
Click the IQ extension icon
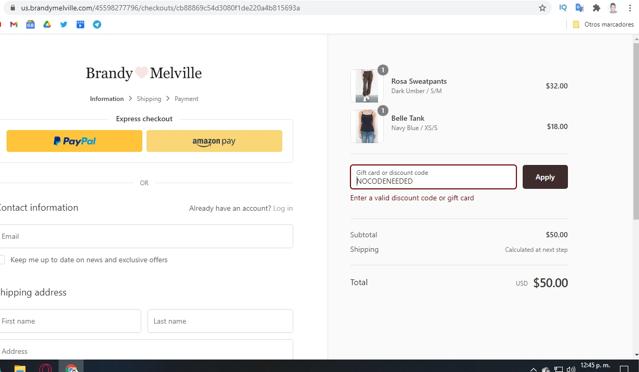tap(563, 8)
